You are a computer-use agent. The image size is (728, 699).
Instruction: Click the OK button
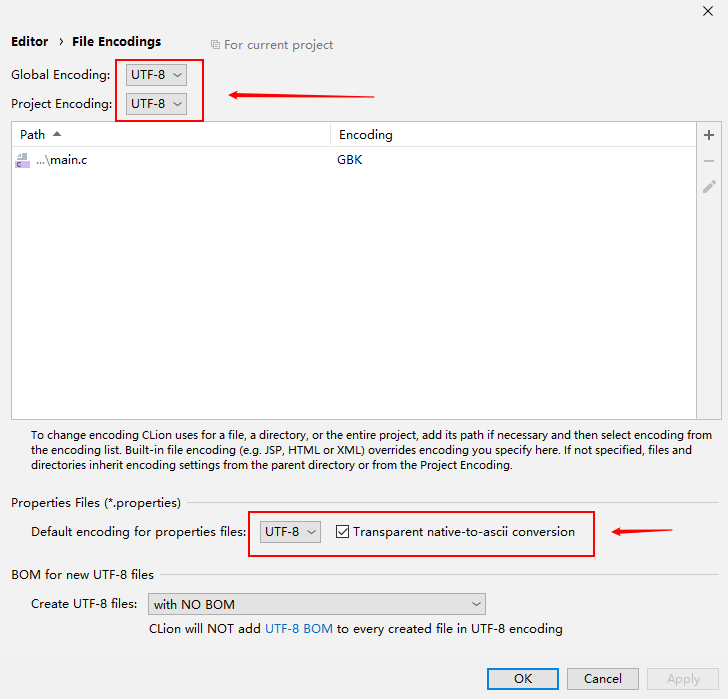523,679
